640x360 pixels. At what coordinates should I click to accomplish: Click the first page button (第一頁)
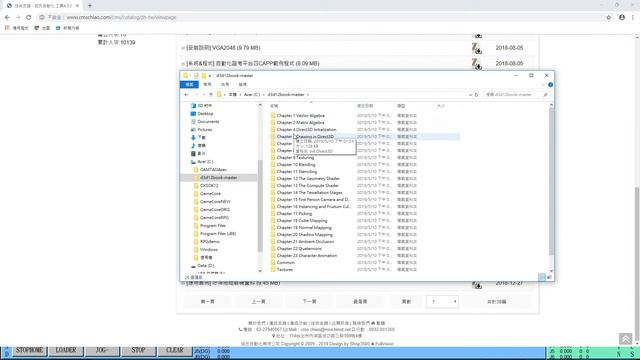click(x=207, y=302)
